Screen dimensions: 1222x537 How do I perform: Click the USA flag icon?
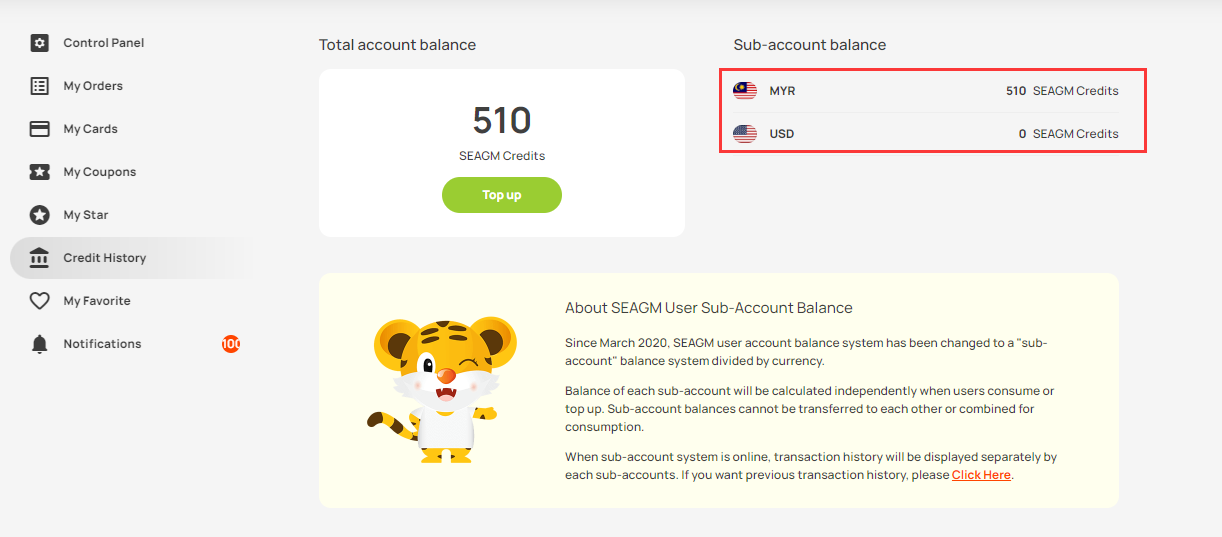pyautogui.click(x=745, y=134)
